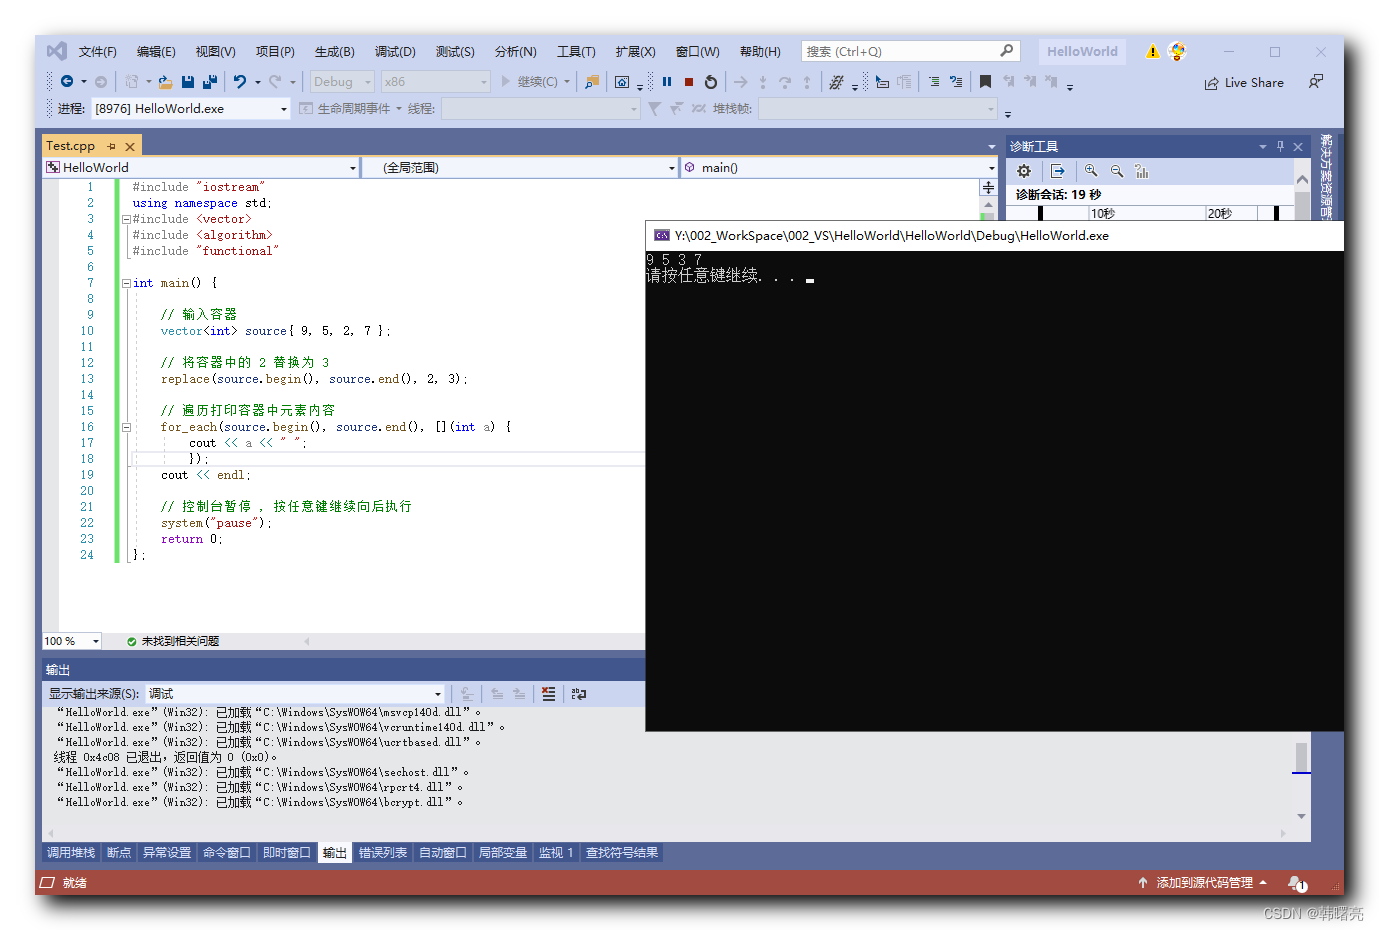
Task: Pause debugging with the break-all icon
Action: click(667, 82)
